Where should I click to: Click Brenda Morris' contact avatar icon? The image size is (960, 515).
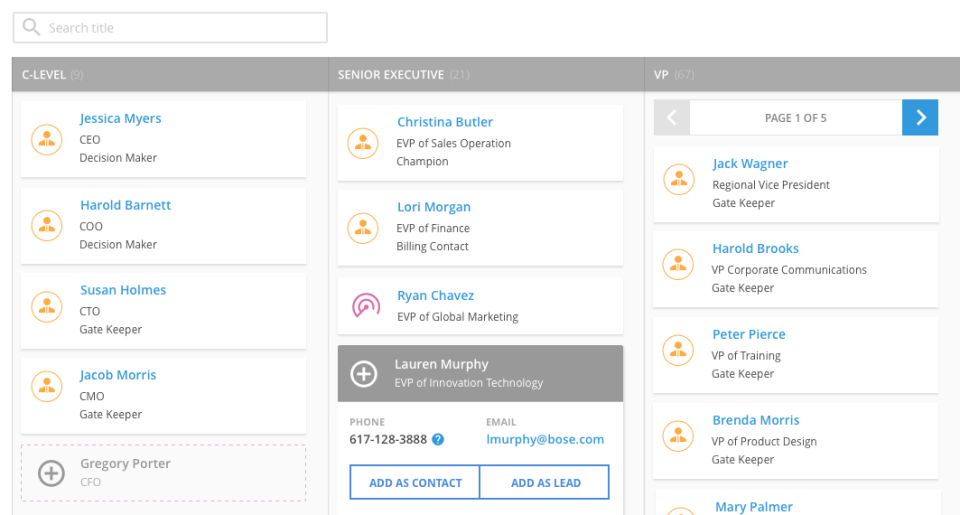click(678, 436)
